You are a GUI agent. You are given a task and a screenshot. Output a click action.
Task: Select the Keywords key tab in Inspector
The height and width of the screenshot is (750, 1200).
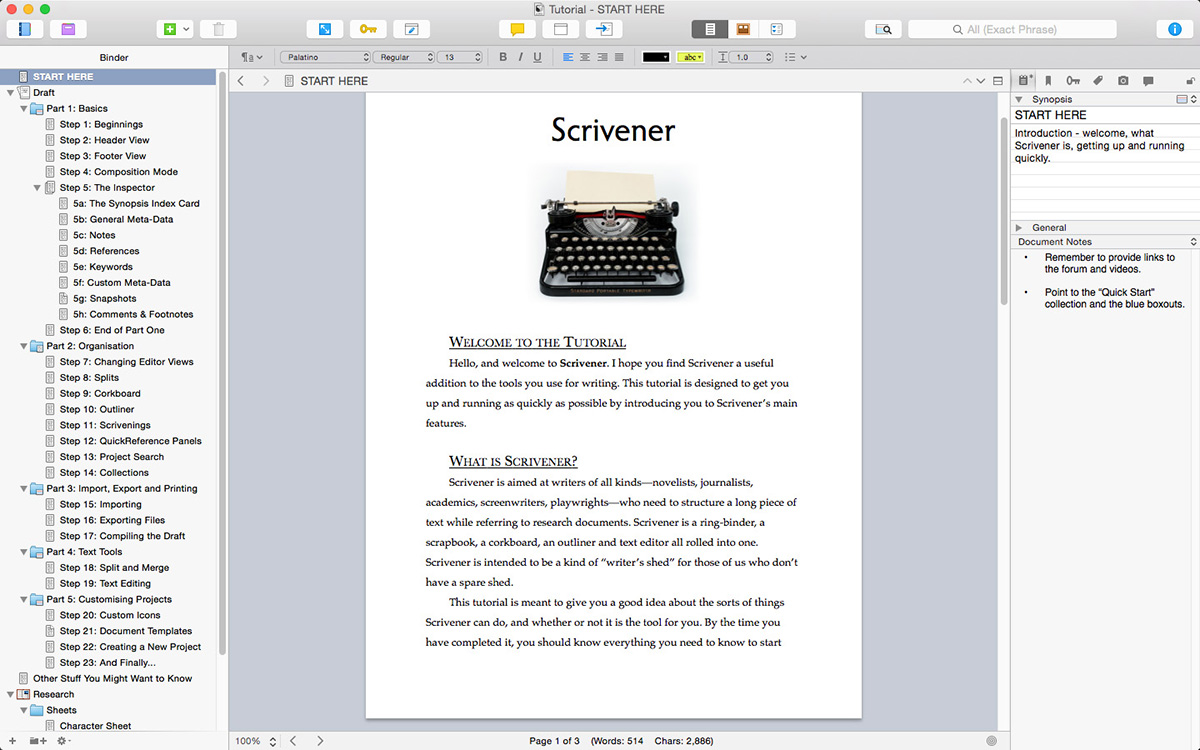tap(1073, 80)
